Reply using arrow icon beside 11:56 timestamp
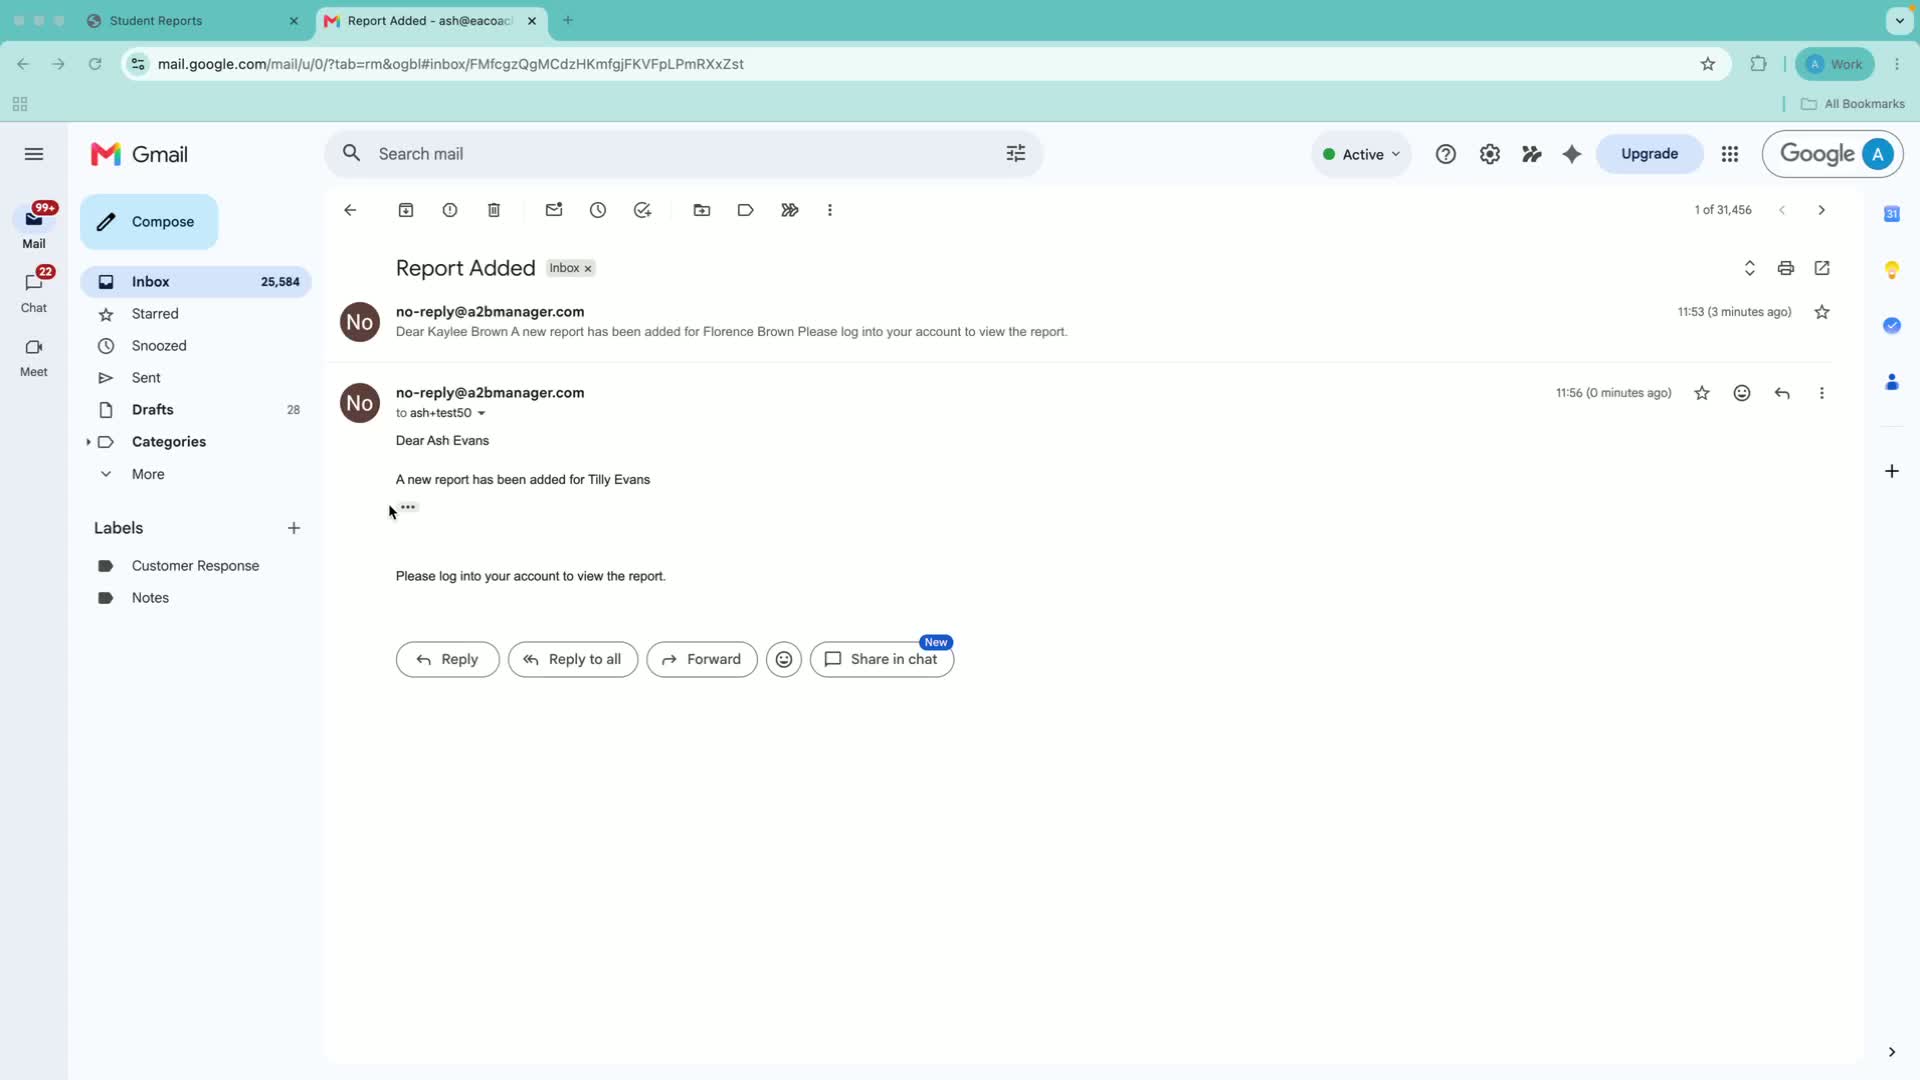This screenshot has width=1920, height=1080. 1782,393
